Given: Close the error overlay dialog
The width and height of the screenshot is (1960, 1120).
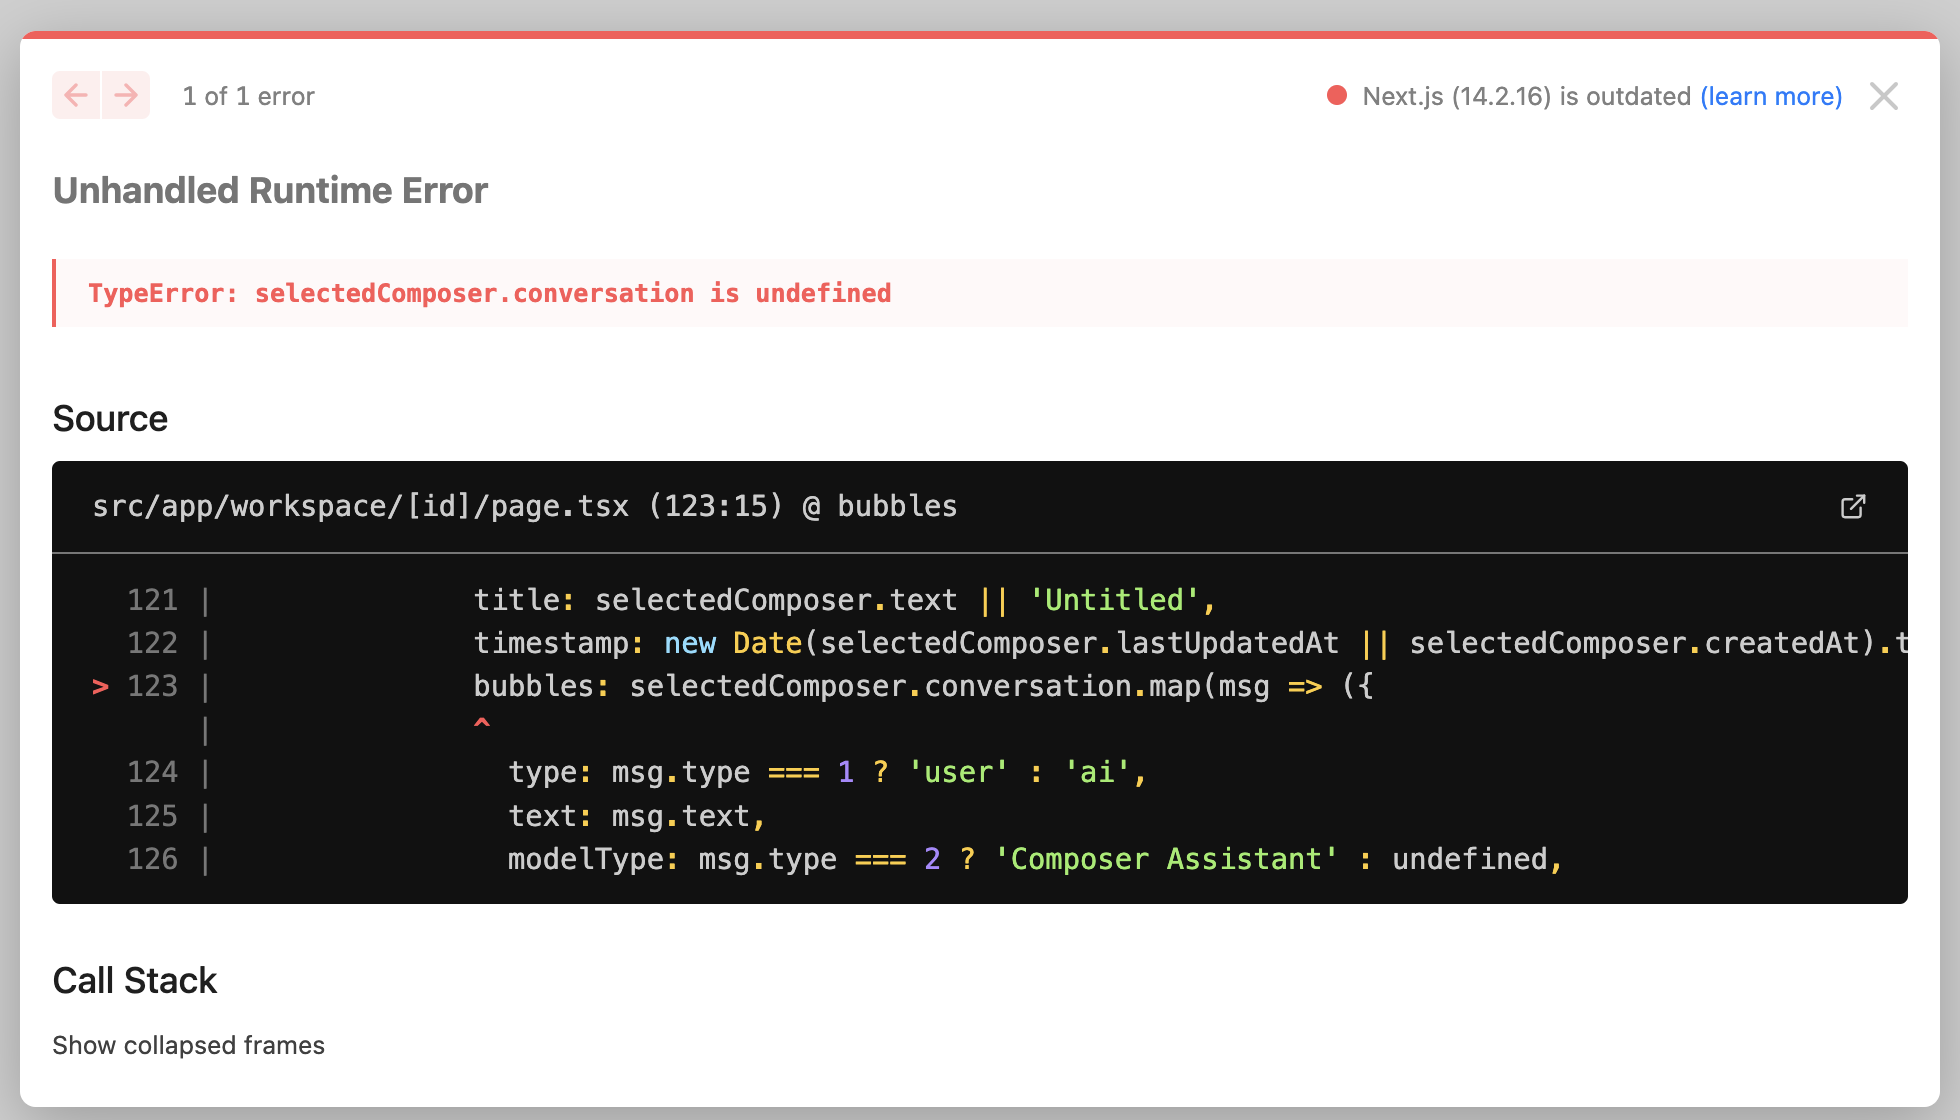Looking at the screenshot, I should (1883, 96).
